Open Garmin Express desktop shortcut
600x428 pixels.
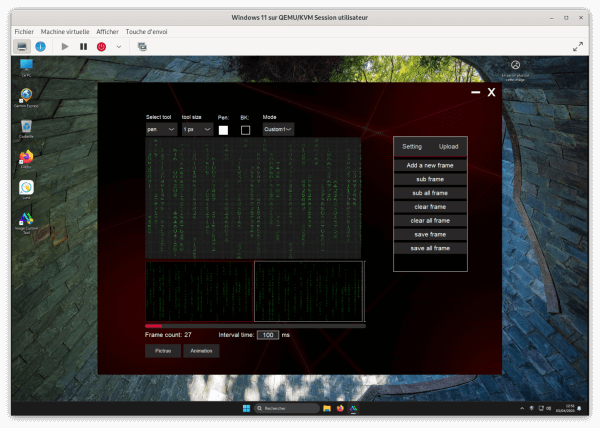click(x=26, y=96)
